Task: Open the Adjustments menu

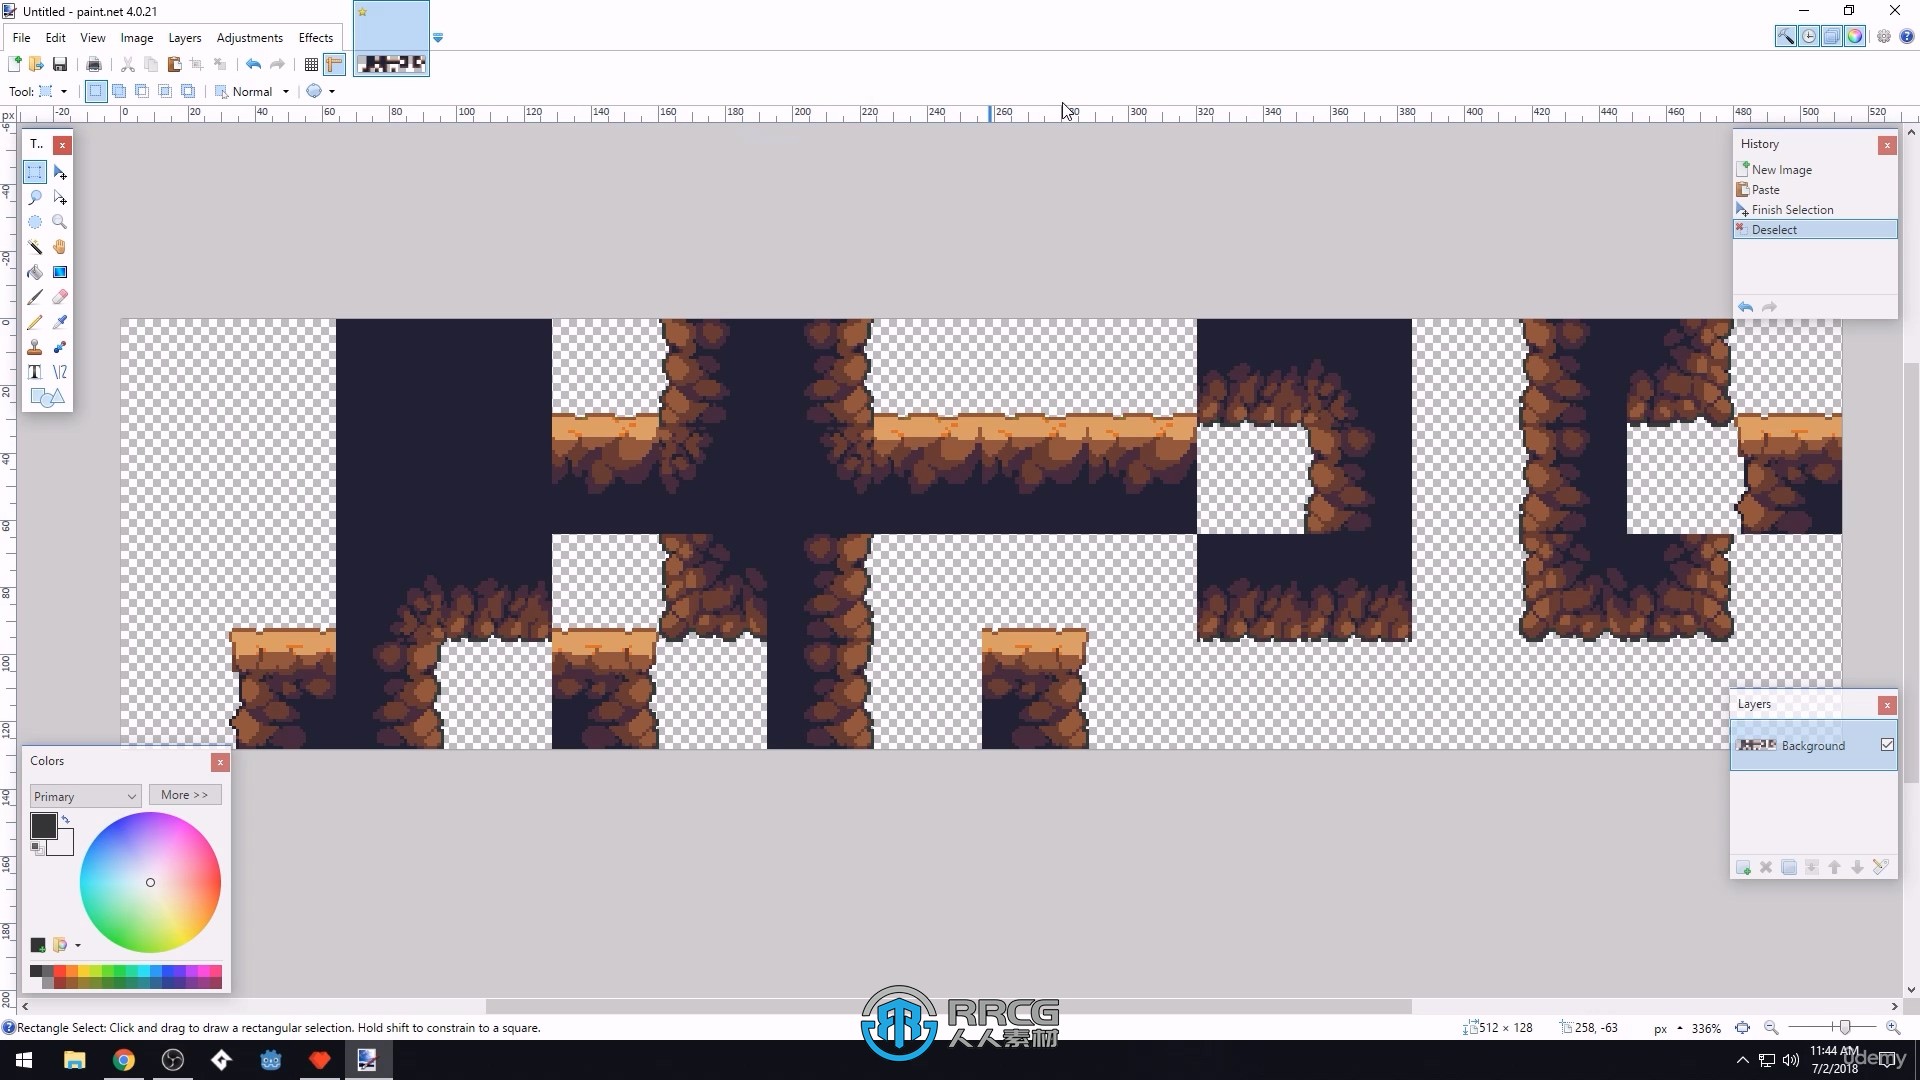Action: click(x=250, y=38)
